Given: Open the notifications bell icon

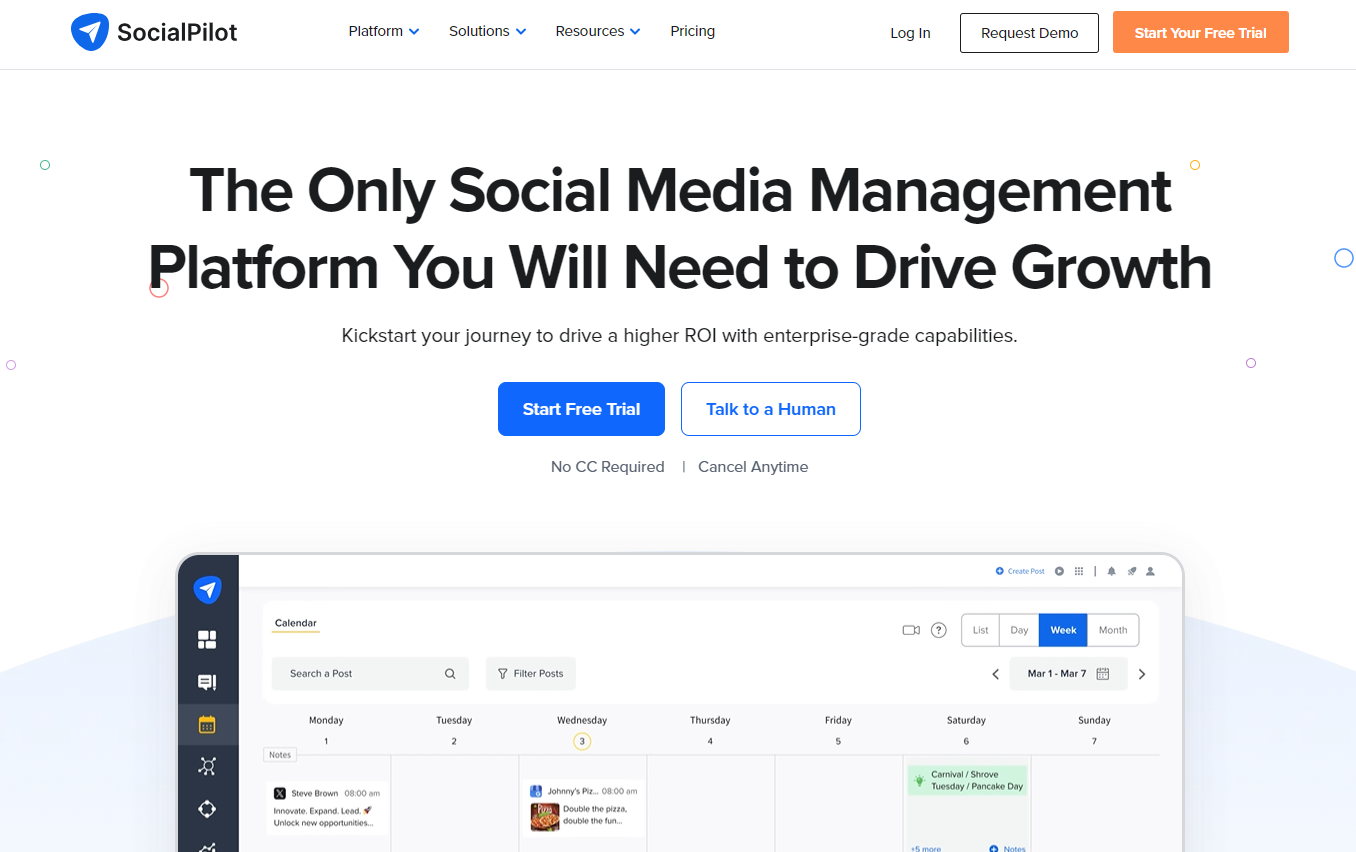Looking at the screenshot, I should pyautogui.click(x=1112, y=571).
